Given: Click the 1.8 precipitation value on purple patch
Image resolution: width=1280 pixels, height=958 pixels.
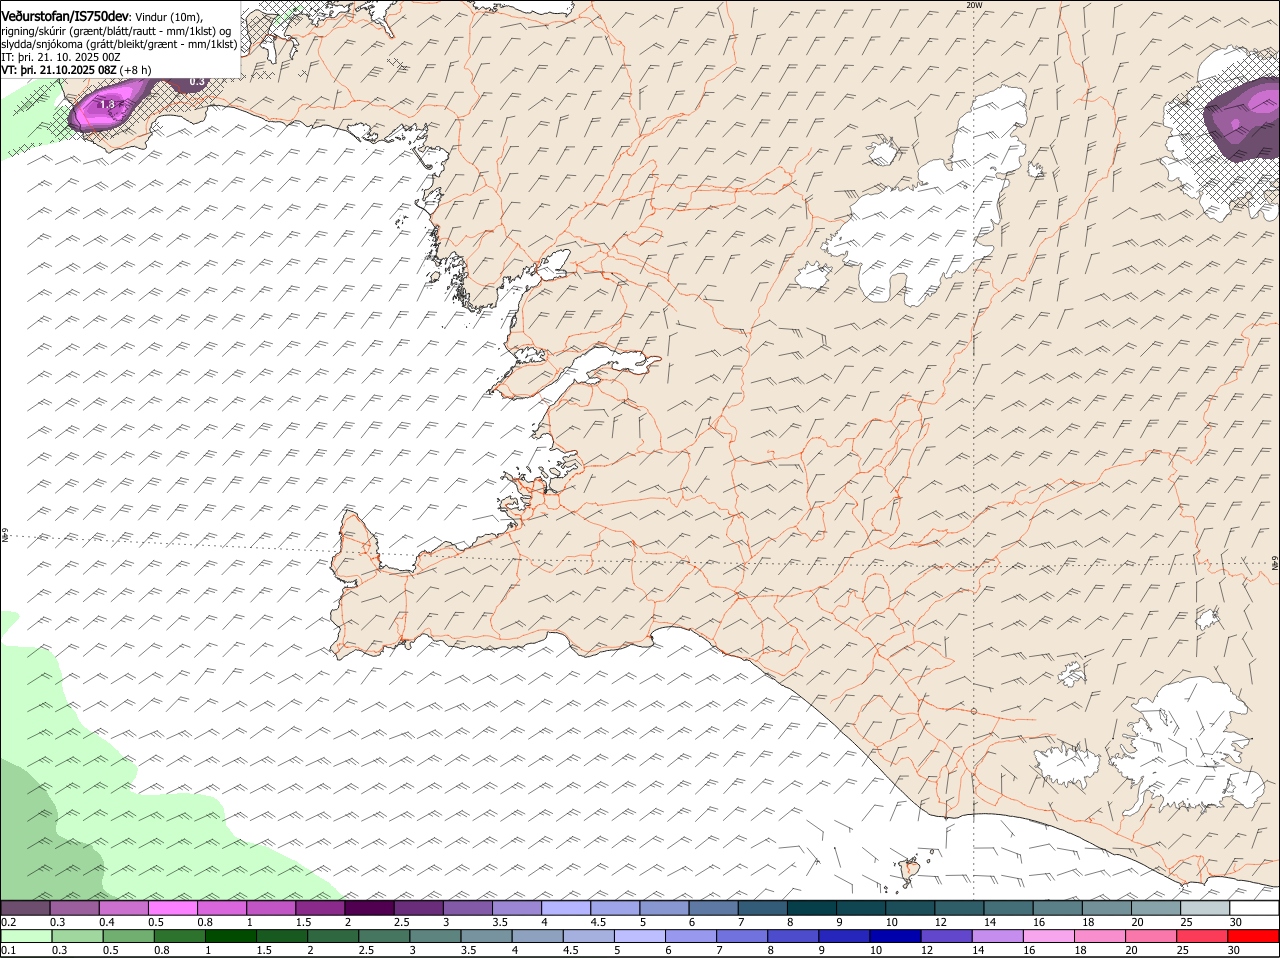Looking at the screenshot, I should pos(107,104).
